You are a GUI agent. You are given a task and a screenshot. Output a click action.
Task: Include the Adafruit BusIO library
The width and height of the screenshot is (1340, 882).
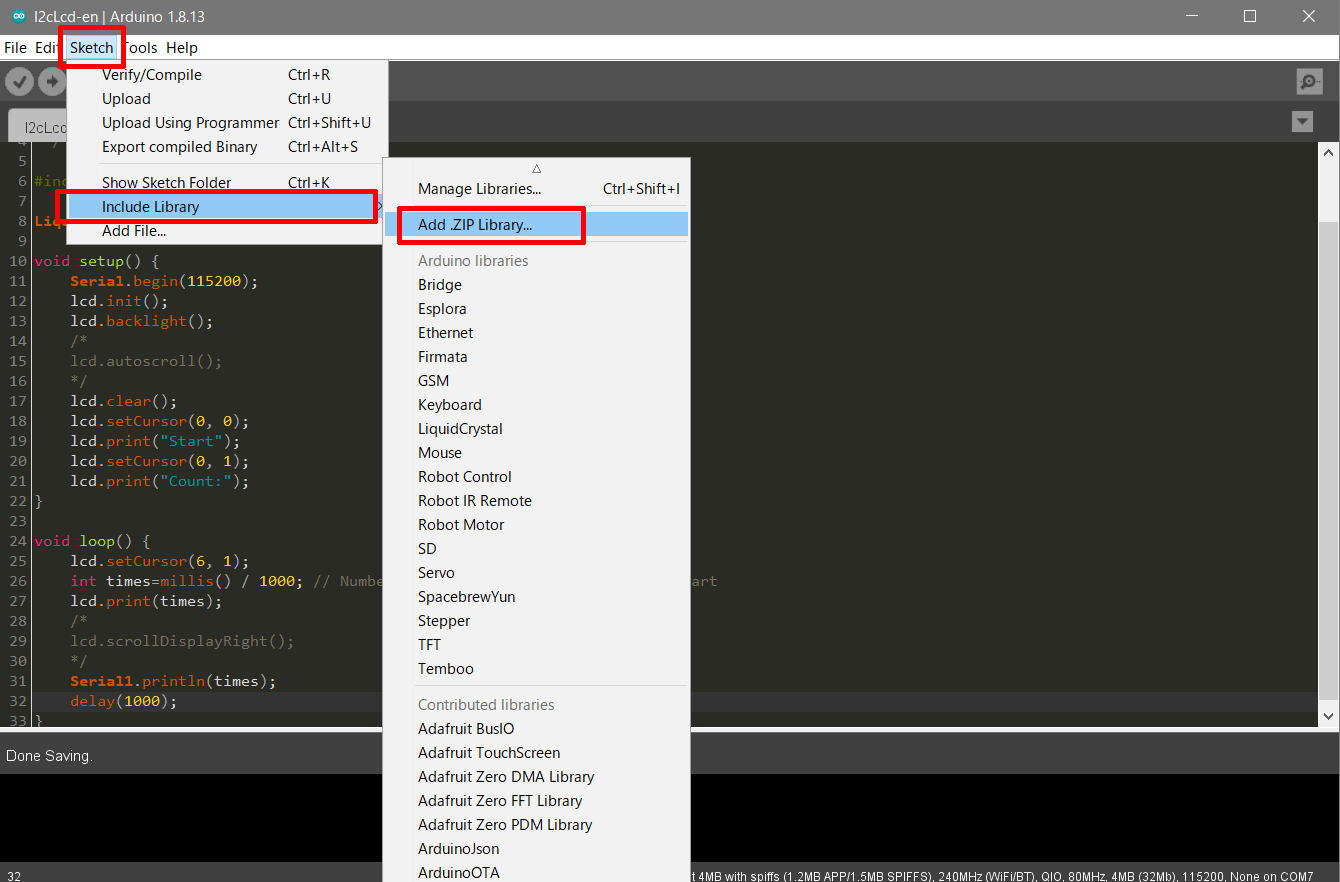coord(465,728)
